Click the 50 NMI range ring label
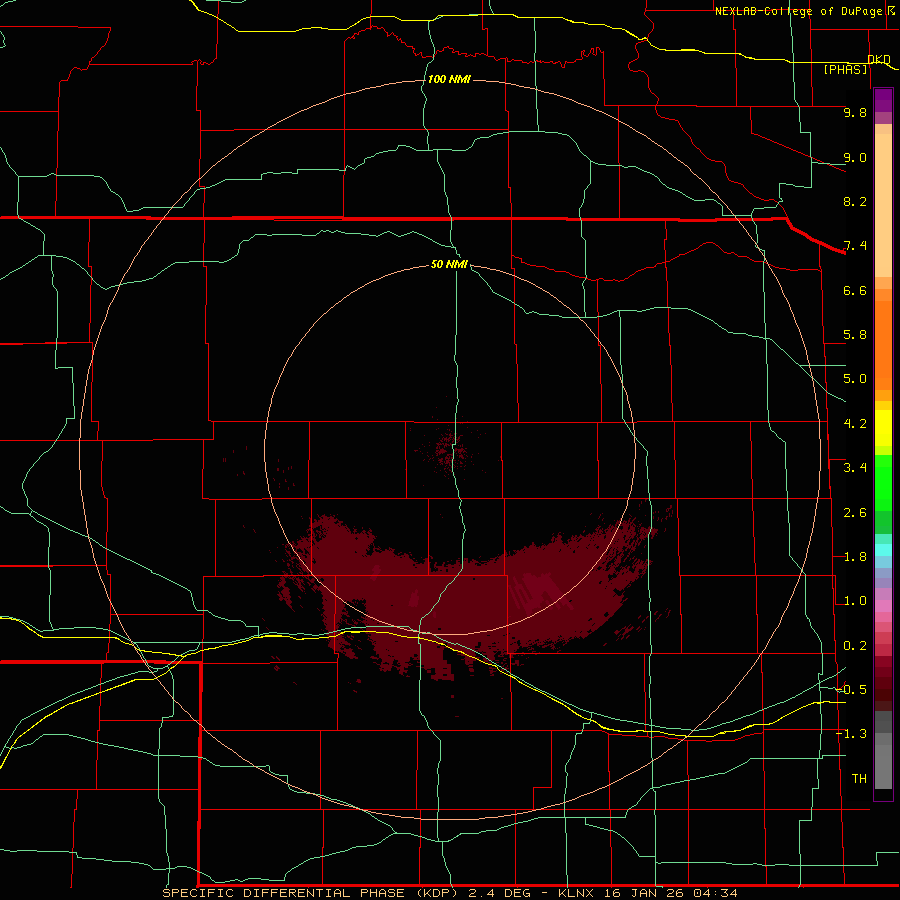 449,264
